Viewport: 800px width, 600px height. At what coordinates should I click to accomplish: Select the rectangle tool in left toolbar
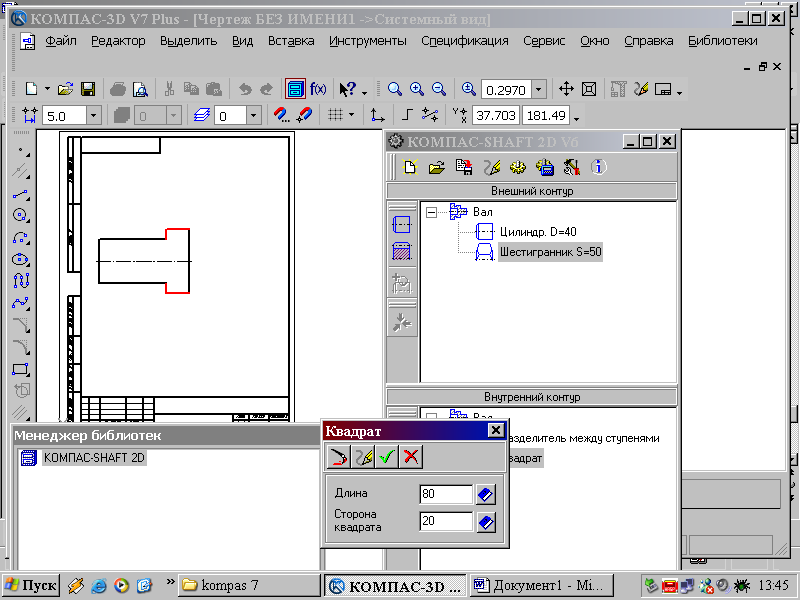coord(20,369)
